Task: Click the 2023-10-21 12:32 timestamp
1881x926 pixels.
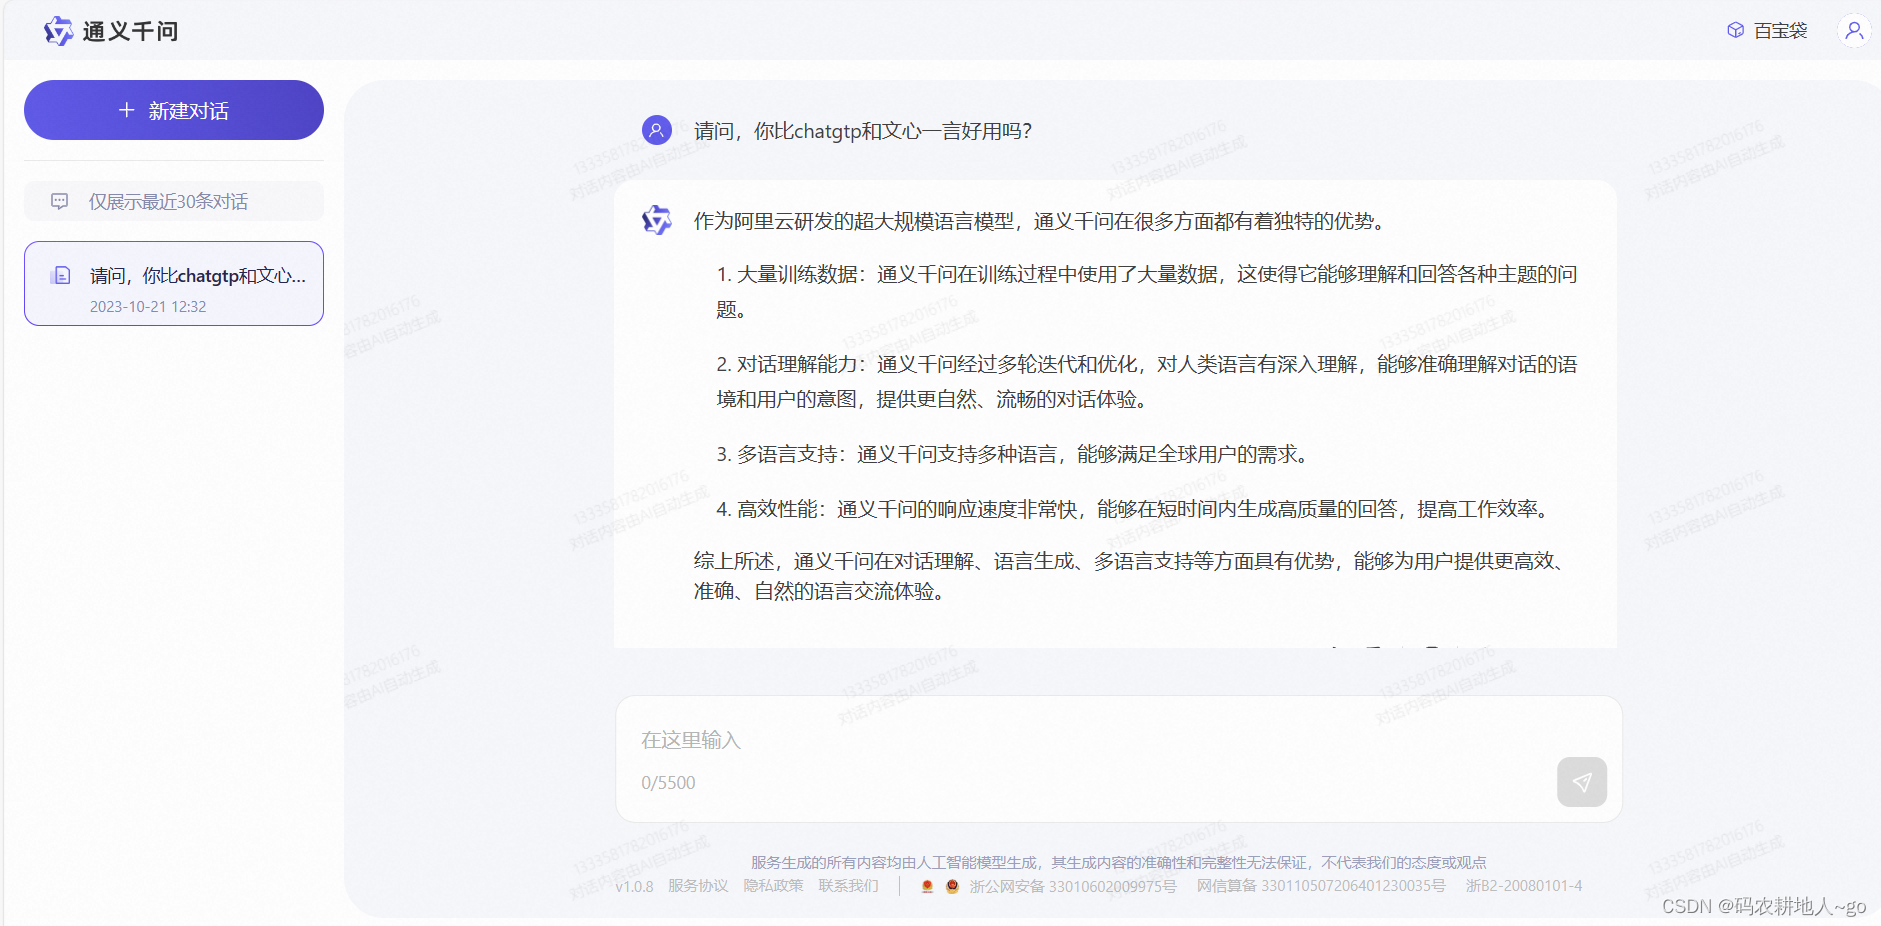Action: [148, 307]
